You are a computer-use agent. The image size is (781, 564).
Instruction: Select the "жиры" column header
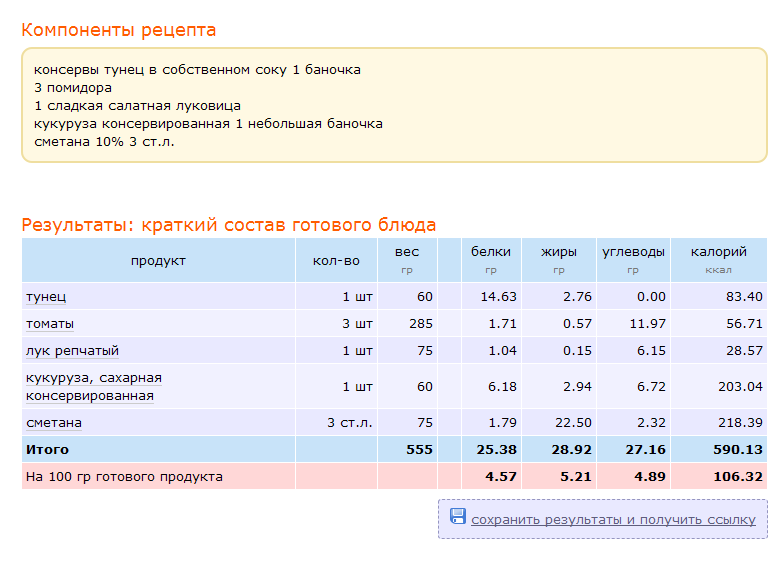coord(559,253)
